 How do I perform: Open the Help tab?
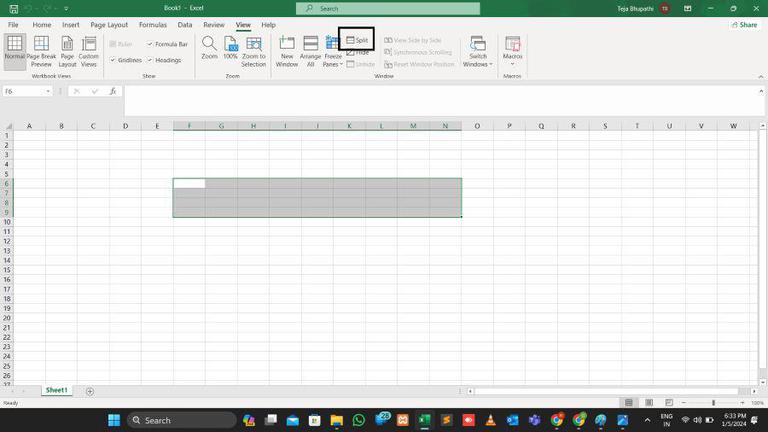tap(268, 24)
